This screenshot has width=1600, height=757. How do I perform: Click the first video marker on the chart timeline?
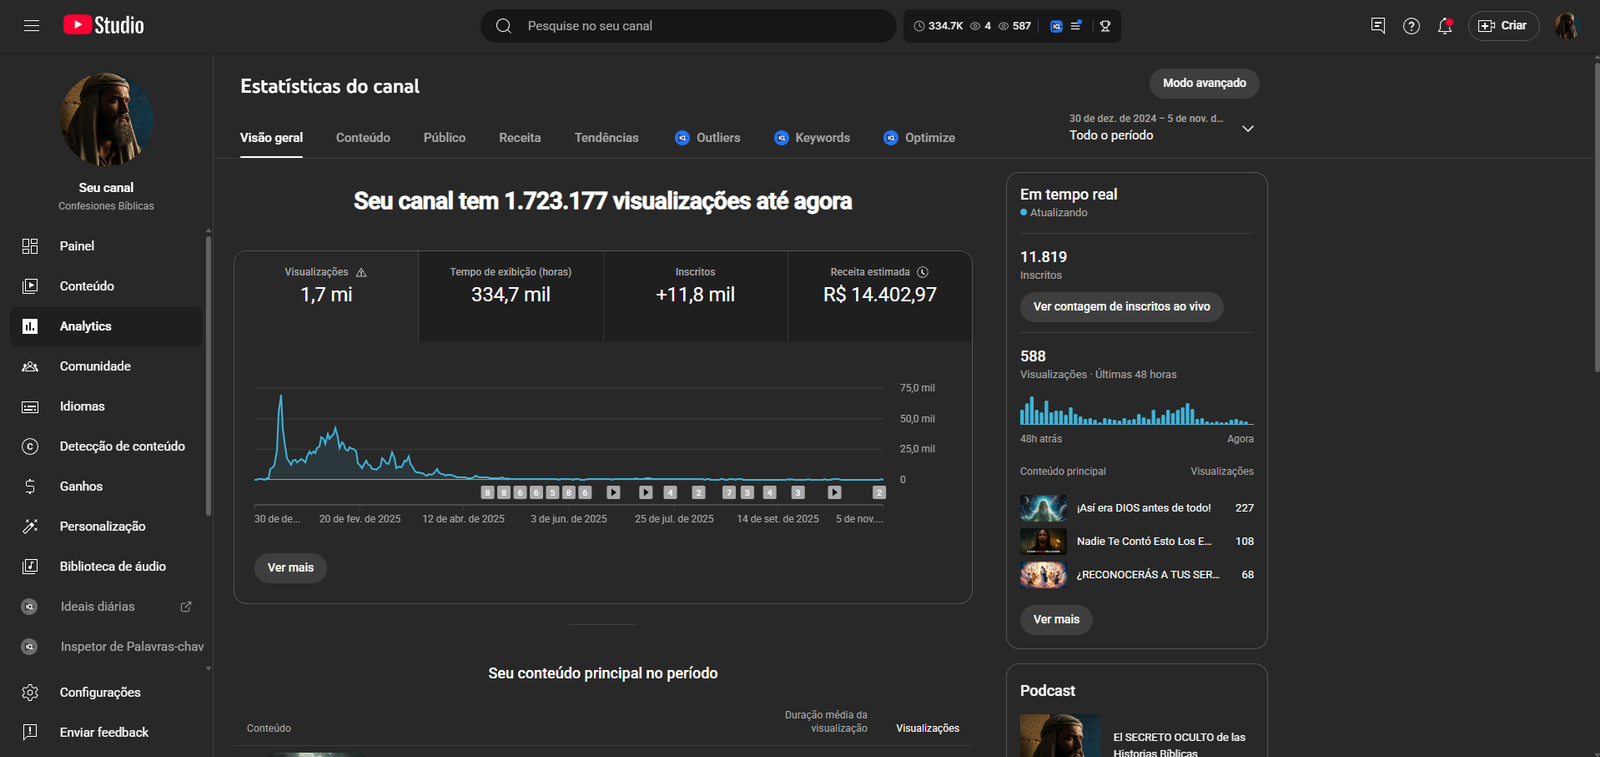point(488,492)
